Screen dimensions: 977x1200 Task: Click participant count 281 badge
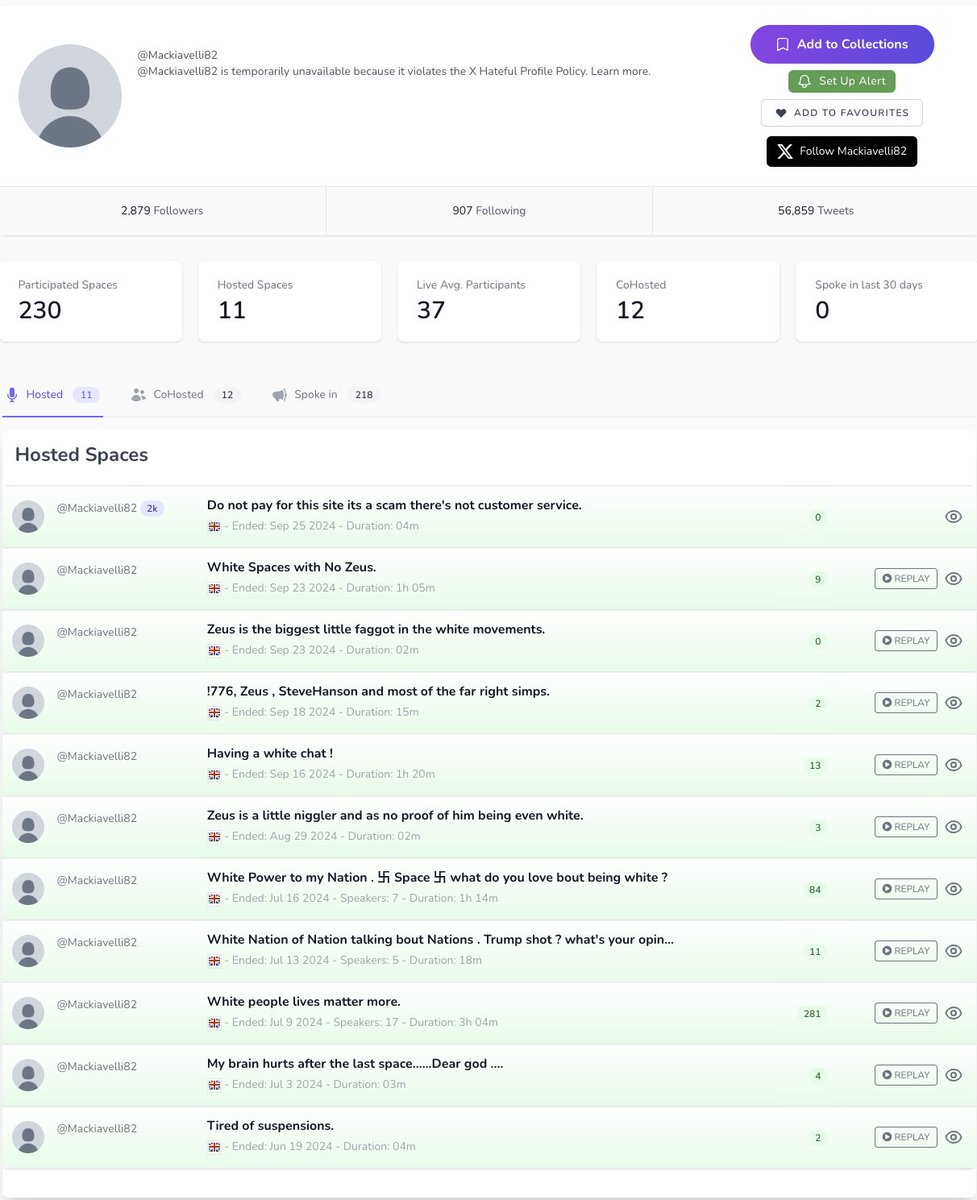[812, 1013]
